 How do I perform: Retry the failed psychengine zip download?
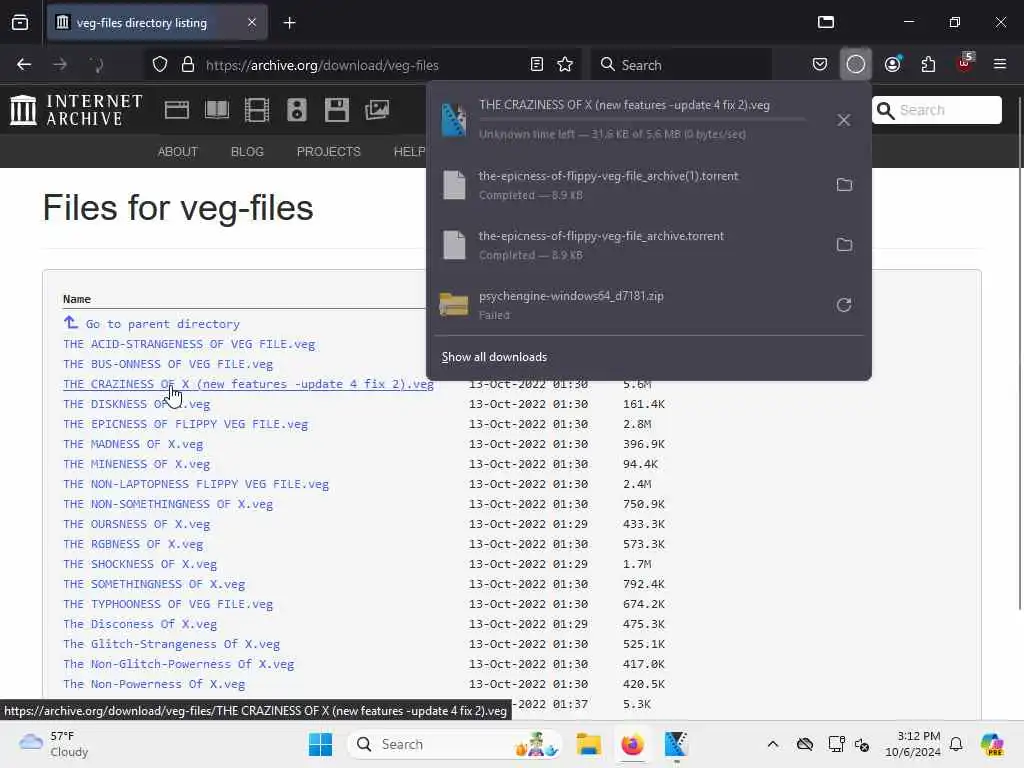click(844, 305)
